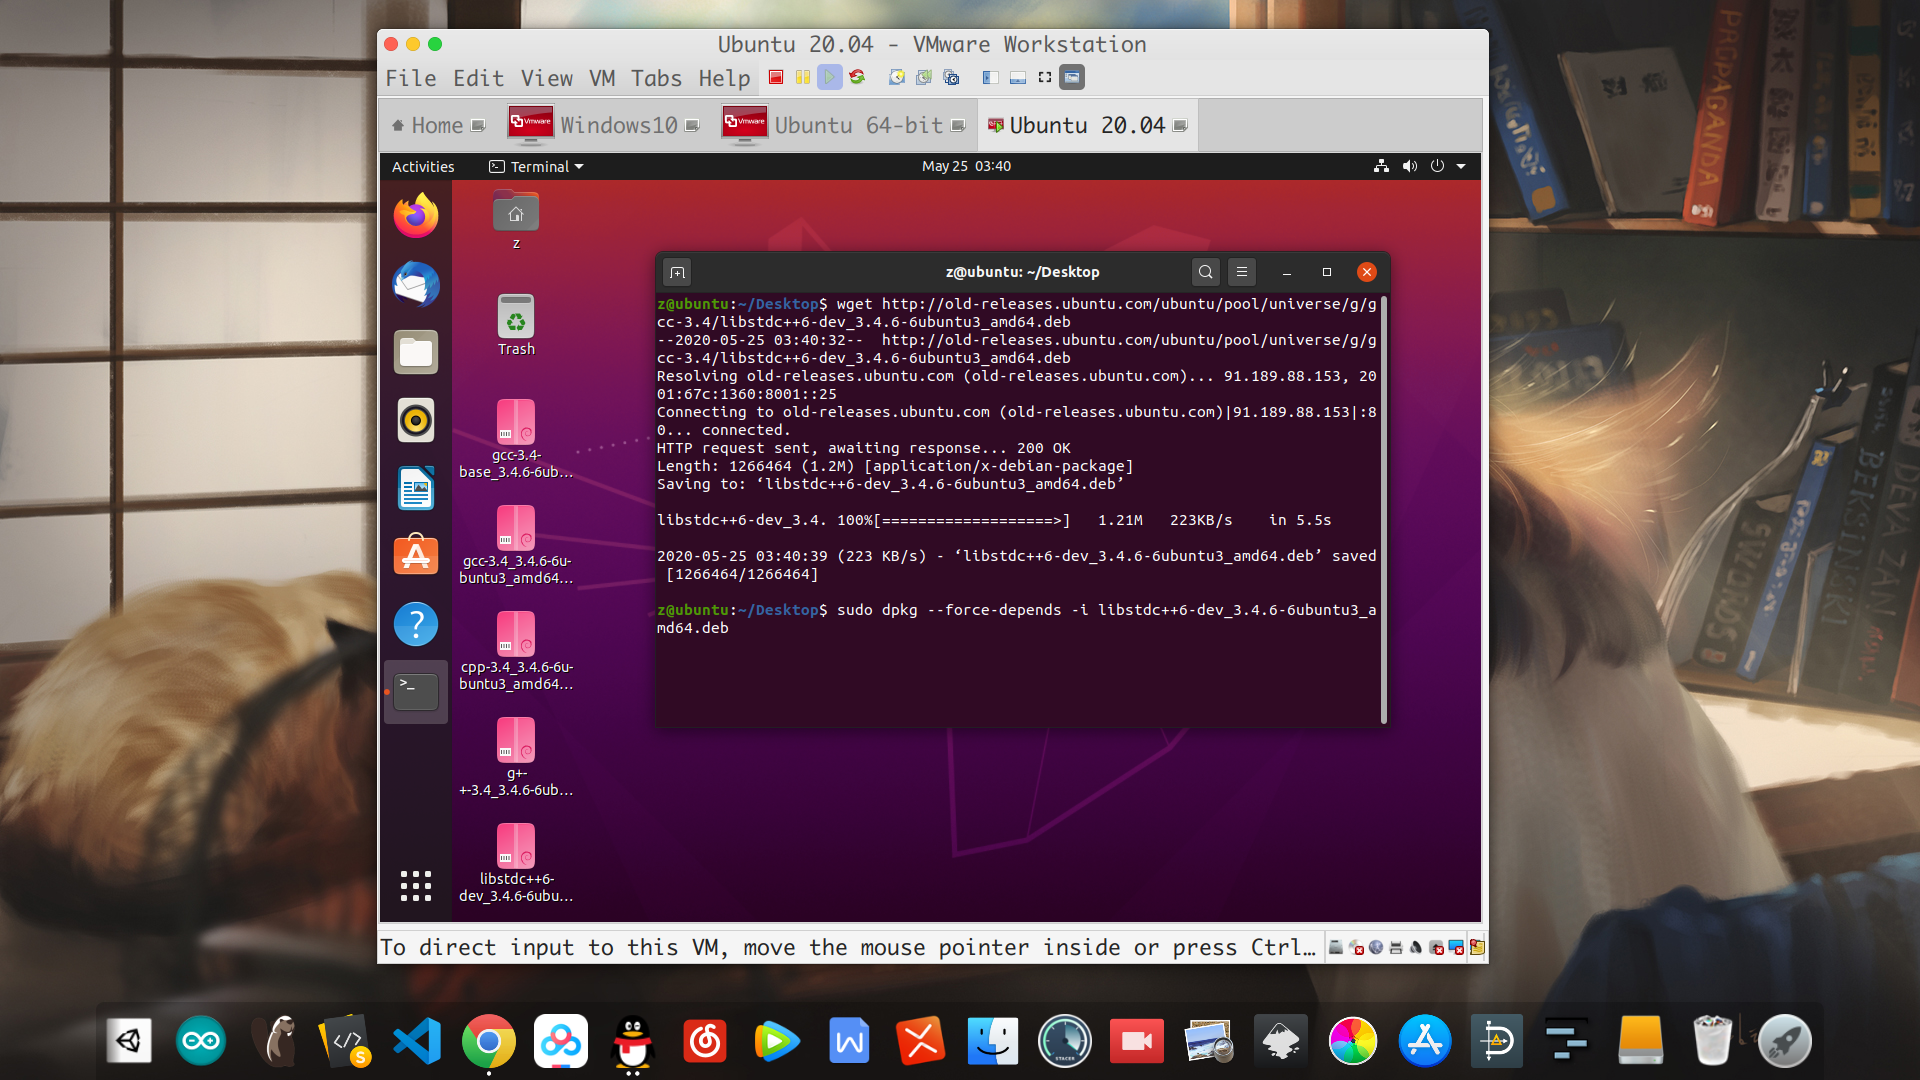This screenshot has height=1080, width=1920.
Task: Suspend the virtual machine
Action: [802, 77]
